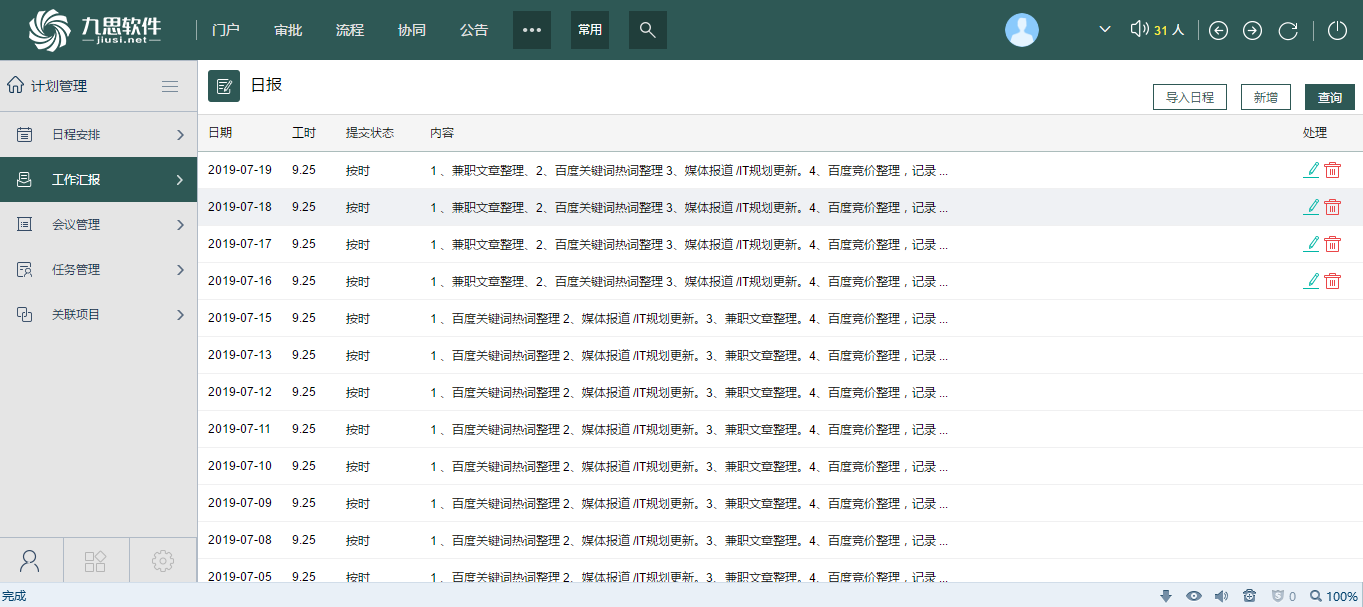Screen dimensions: 1363x607
Task: Click the 100% zoom control in status bar
Action: (x=1333, y=596)
